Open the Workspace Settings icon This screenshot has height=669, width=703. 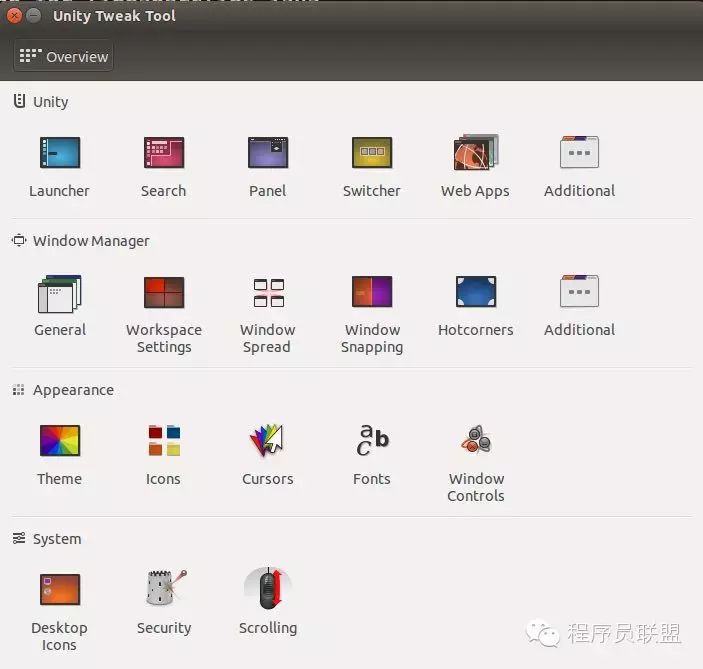(164, 292)
